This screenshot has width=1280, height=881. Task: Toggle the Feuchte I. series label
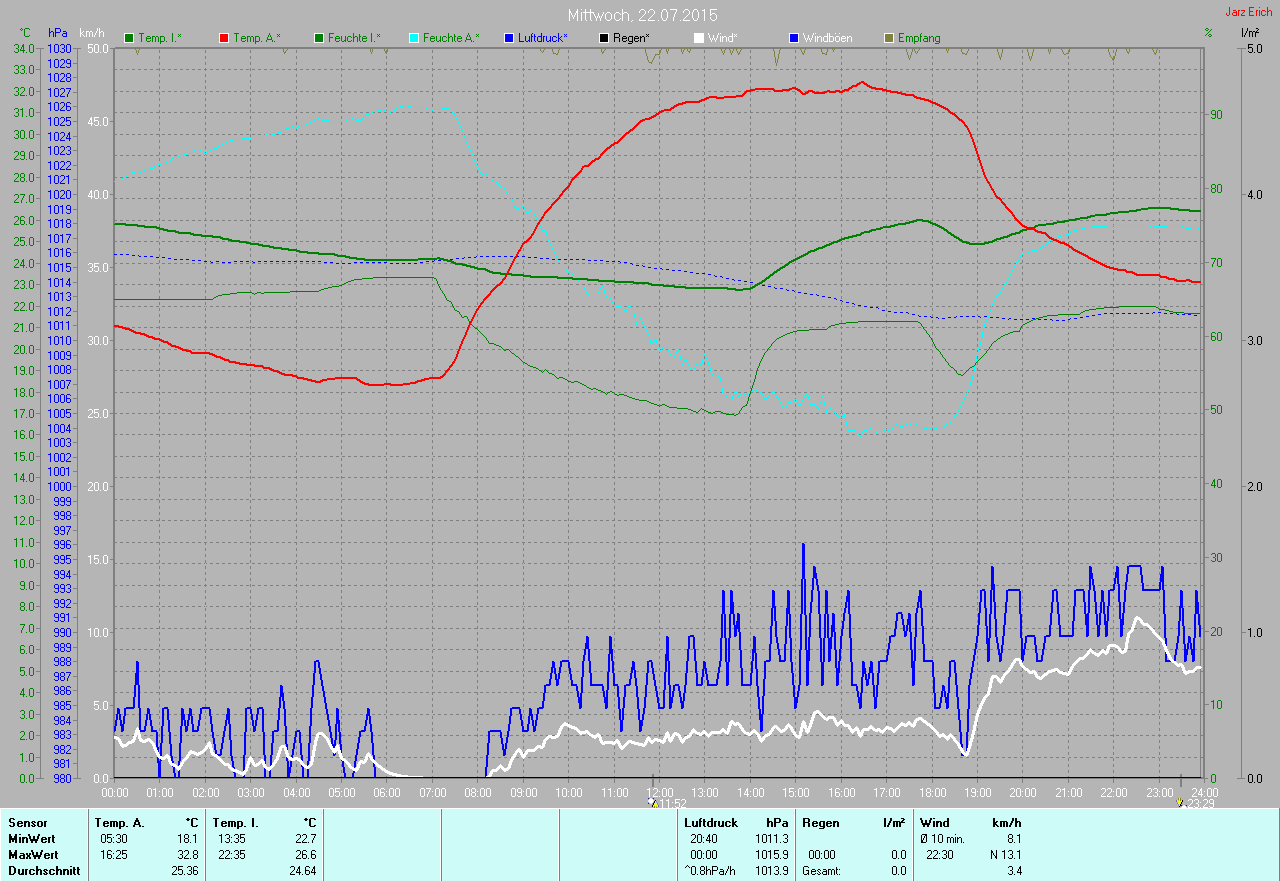354,38
